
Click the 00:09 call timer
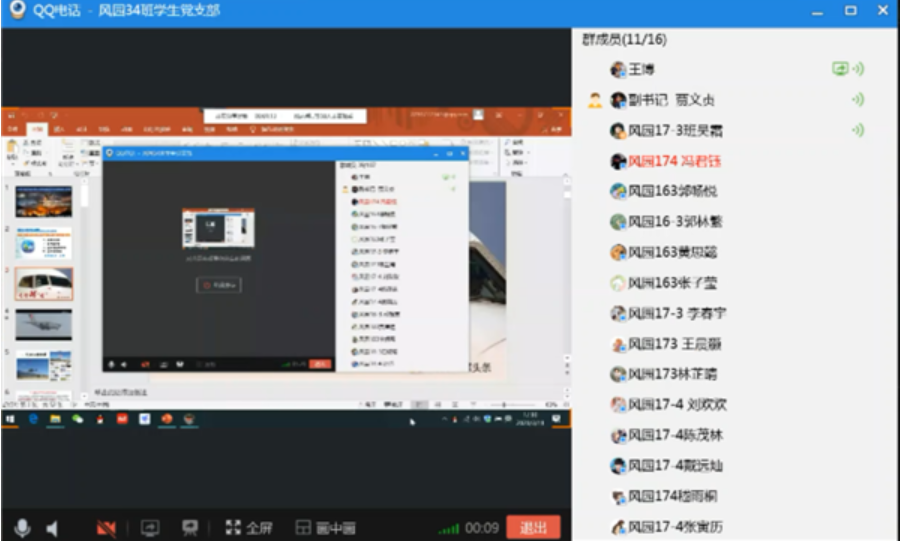click(482, 528)
